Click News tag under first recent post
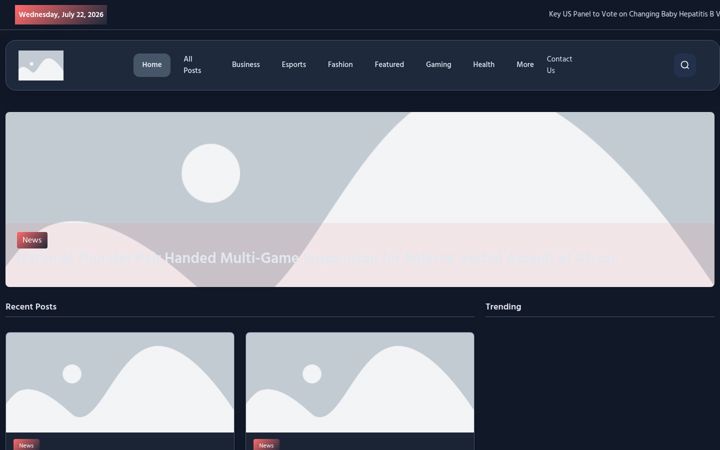 click(x=26, y=444)
